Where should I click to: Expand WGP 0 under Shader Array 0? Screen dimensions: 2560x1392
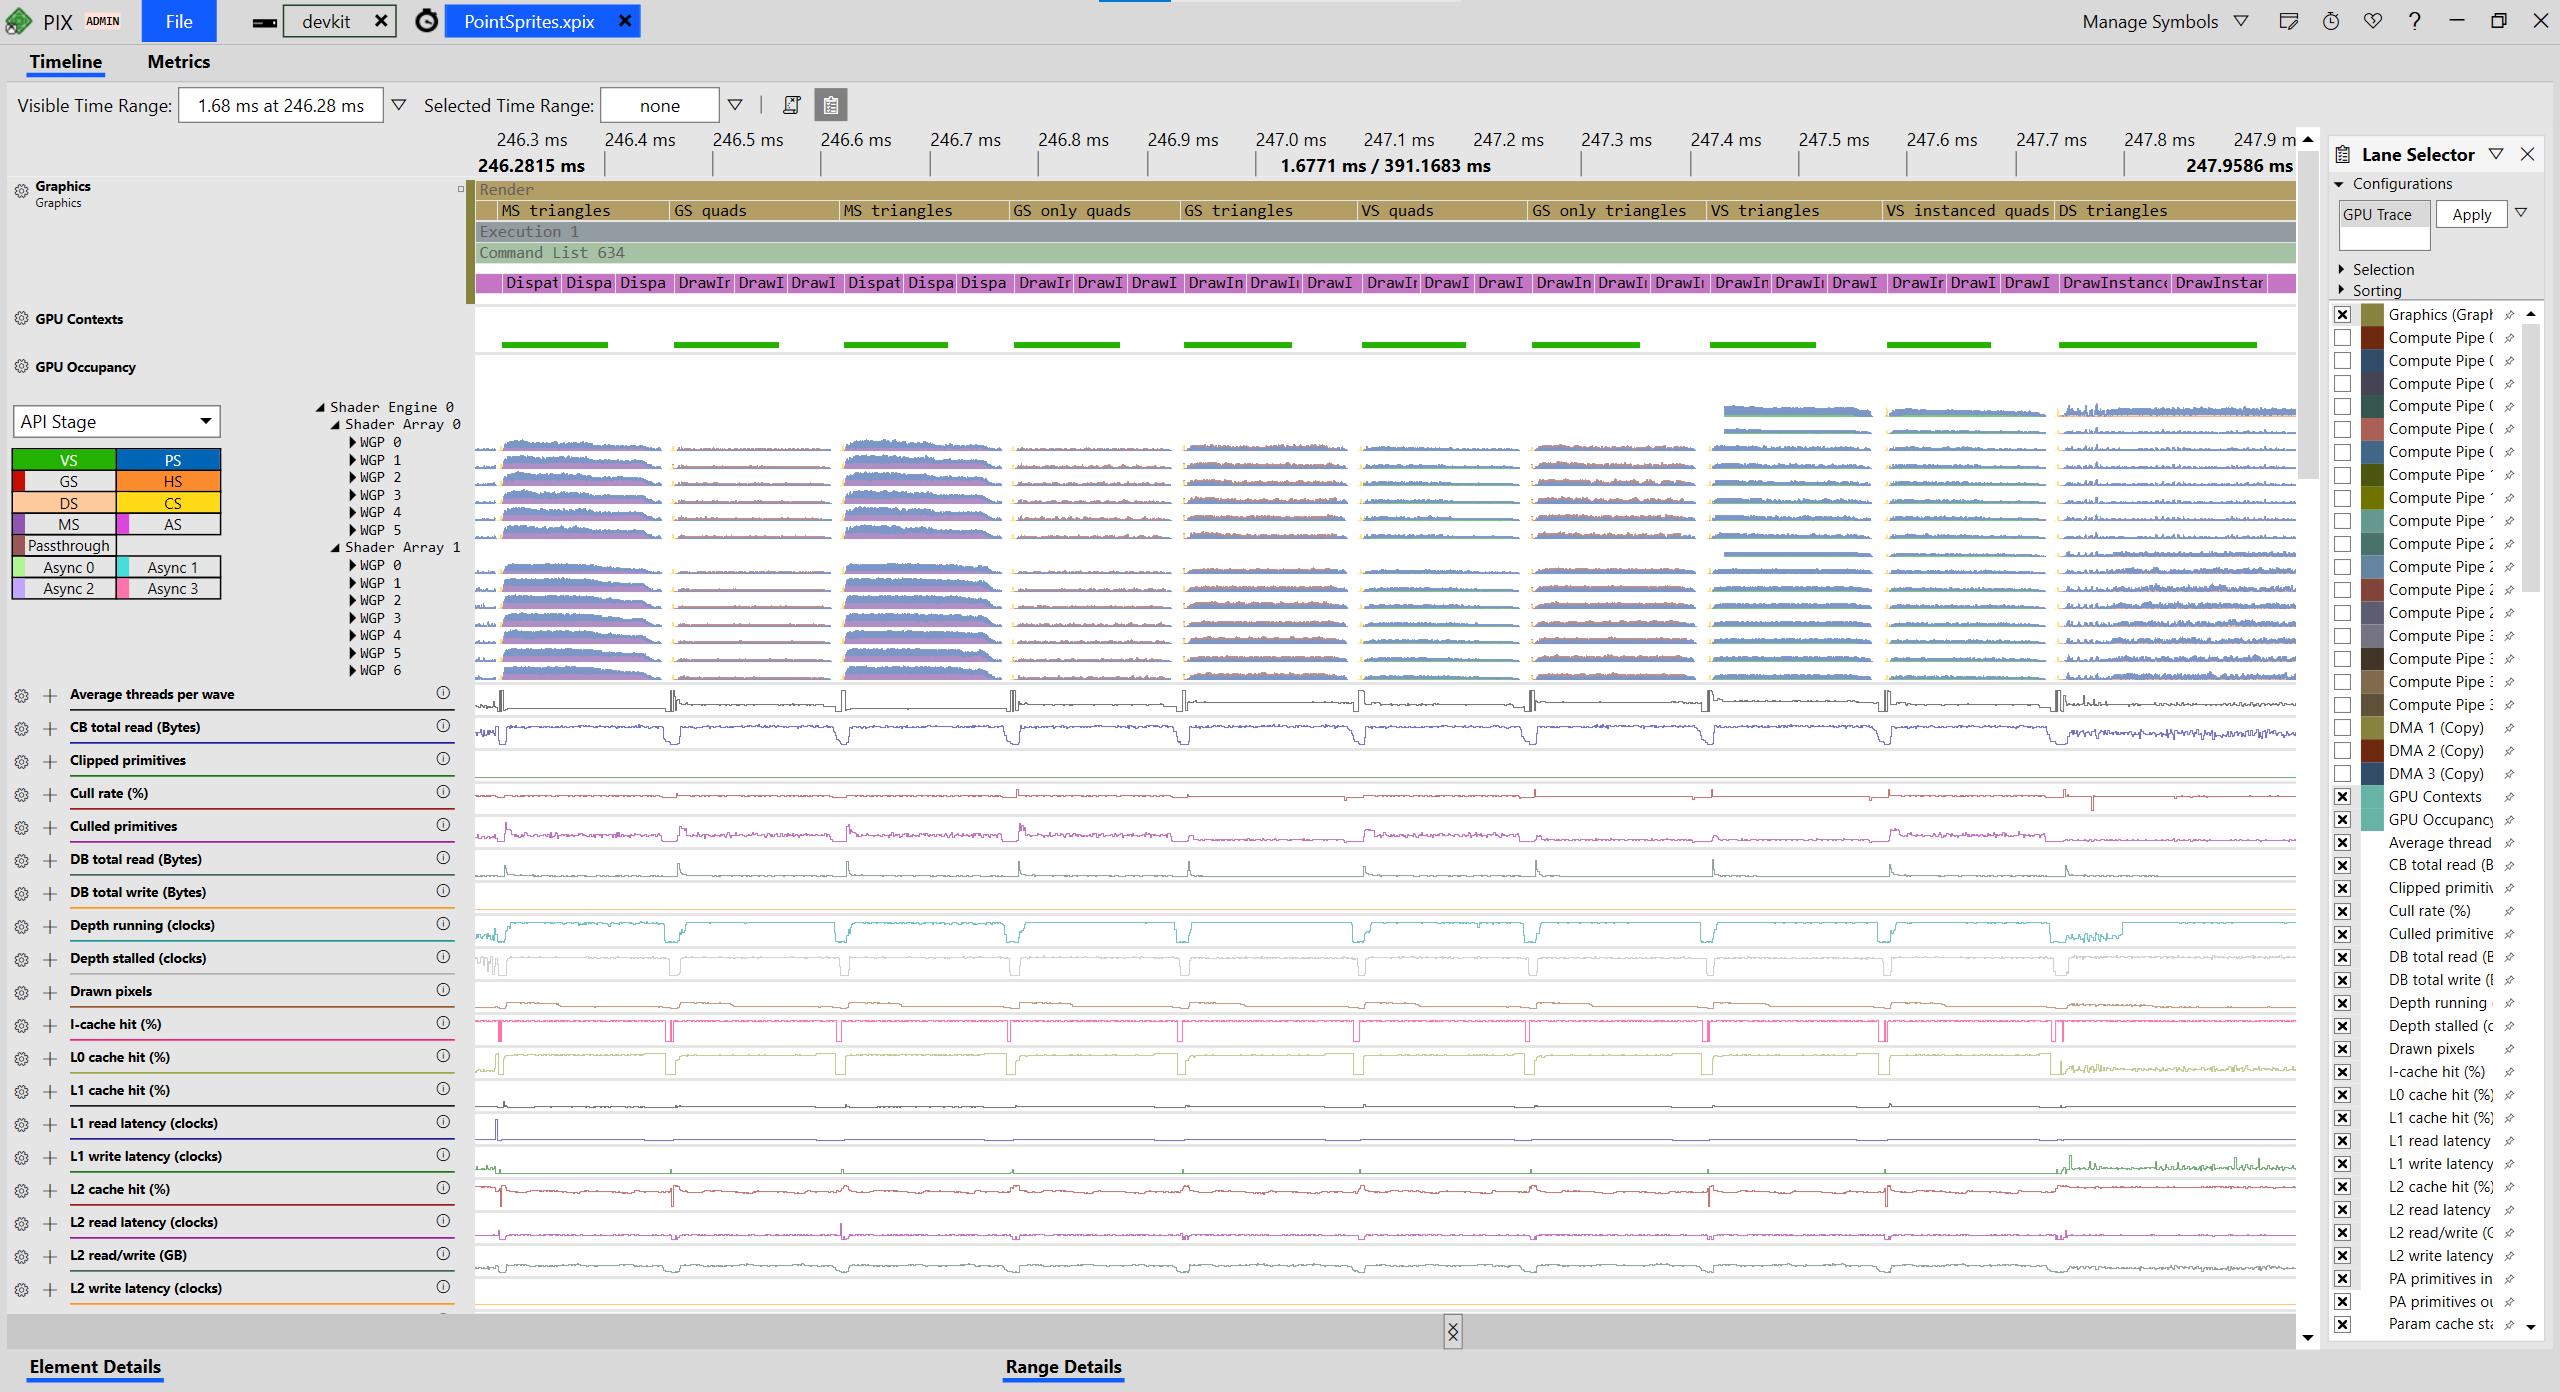(353, 442)
